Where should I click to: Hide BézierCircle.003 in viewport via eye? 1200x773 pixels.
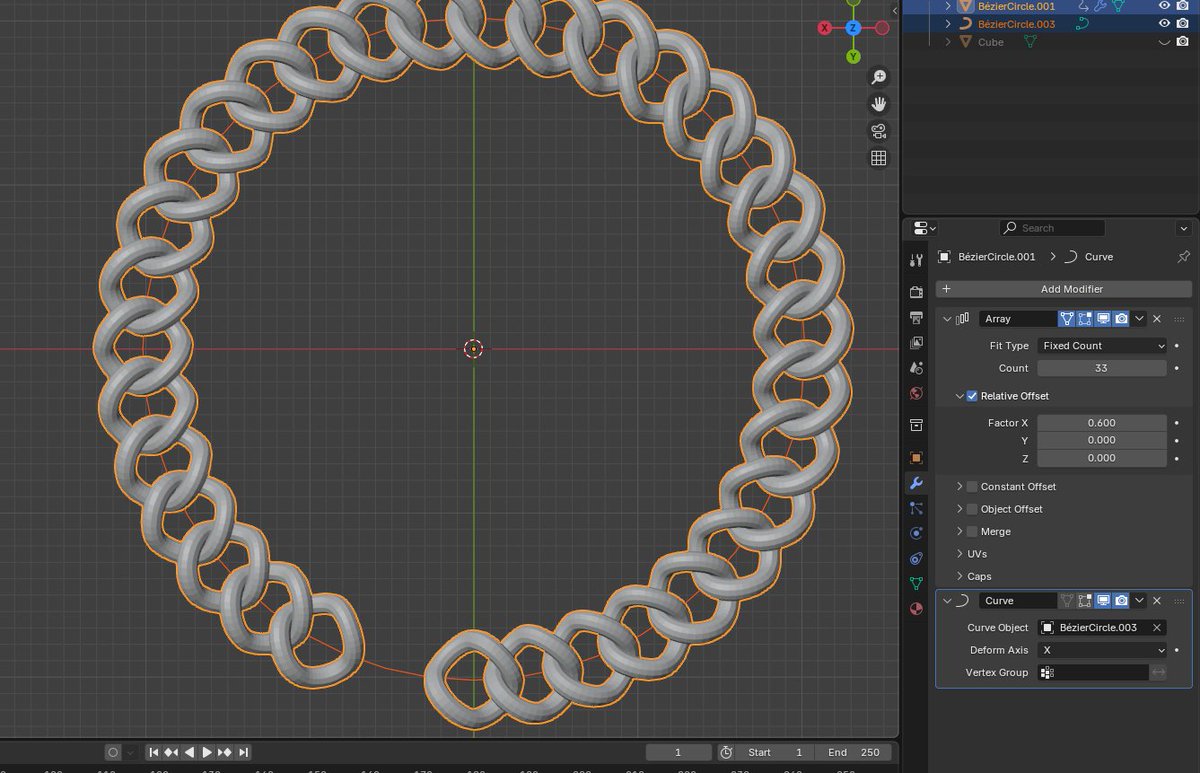pyautogui.click(x=1164, y=24)
